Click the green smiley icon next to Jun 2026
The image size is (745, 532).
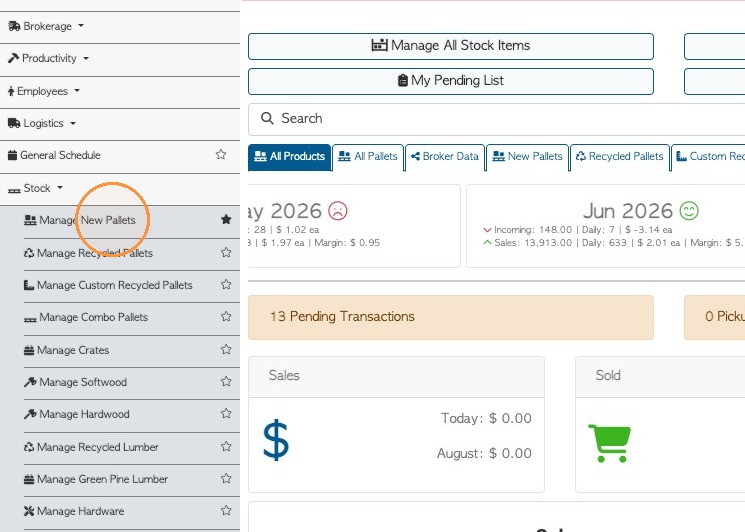[689, 210]
